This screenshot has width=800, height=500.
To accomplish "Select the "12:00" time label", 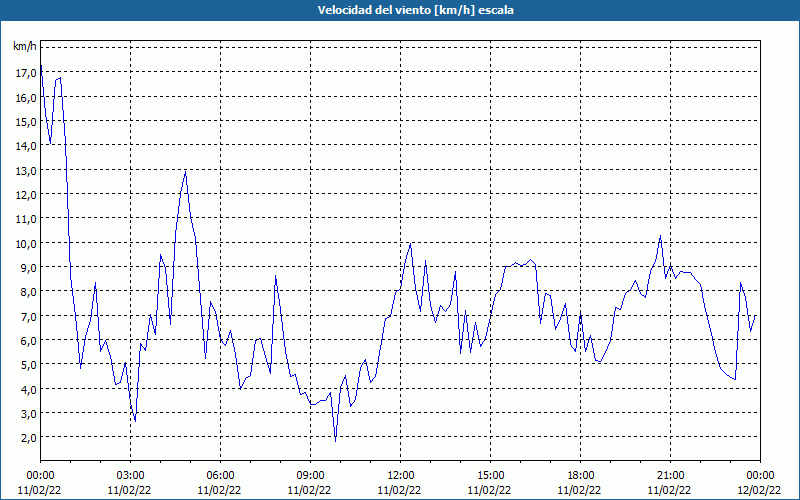I will point(401,476).
